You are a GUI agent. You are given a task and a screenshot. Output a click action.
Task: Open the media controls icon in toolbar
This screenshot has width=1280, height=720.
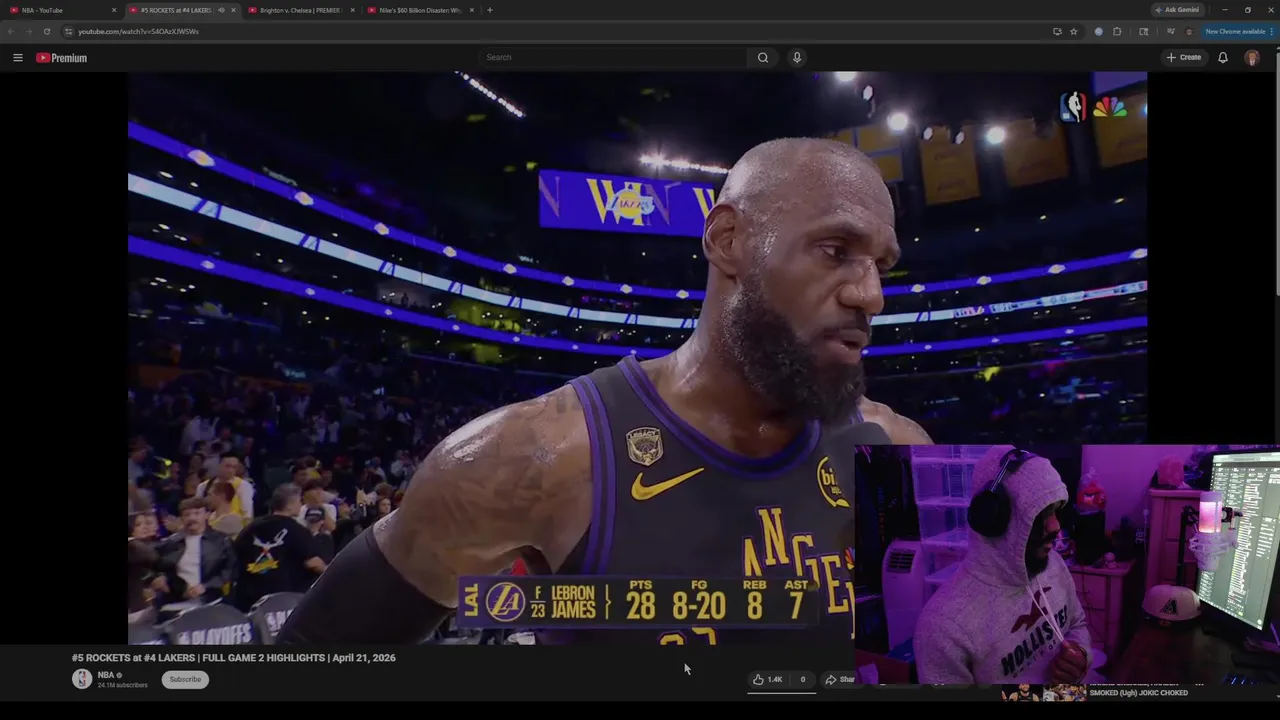click(1170, 31)
